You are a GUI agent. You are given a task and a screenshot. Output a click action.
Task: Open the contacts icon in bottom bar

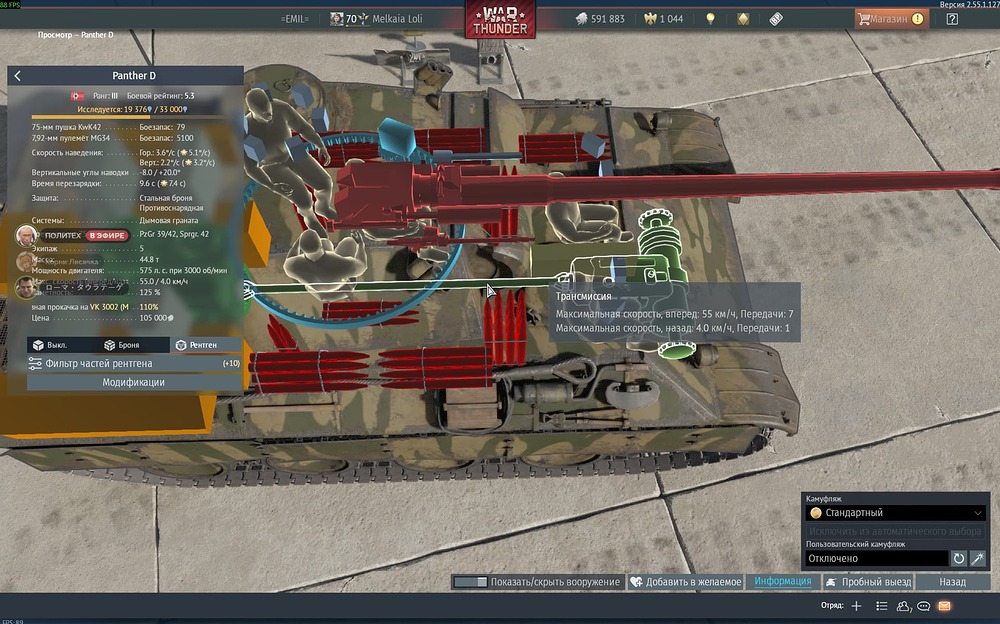(903, 606)
